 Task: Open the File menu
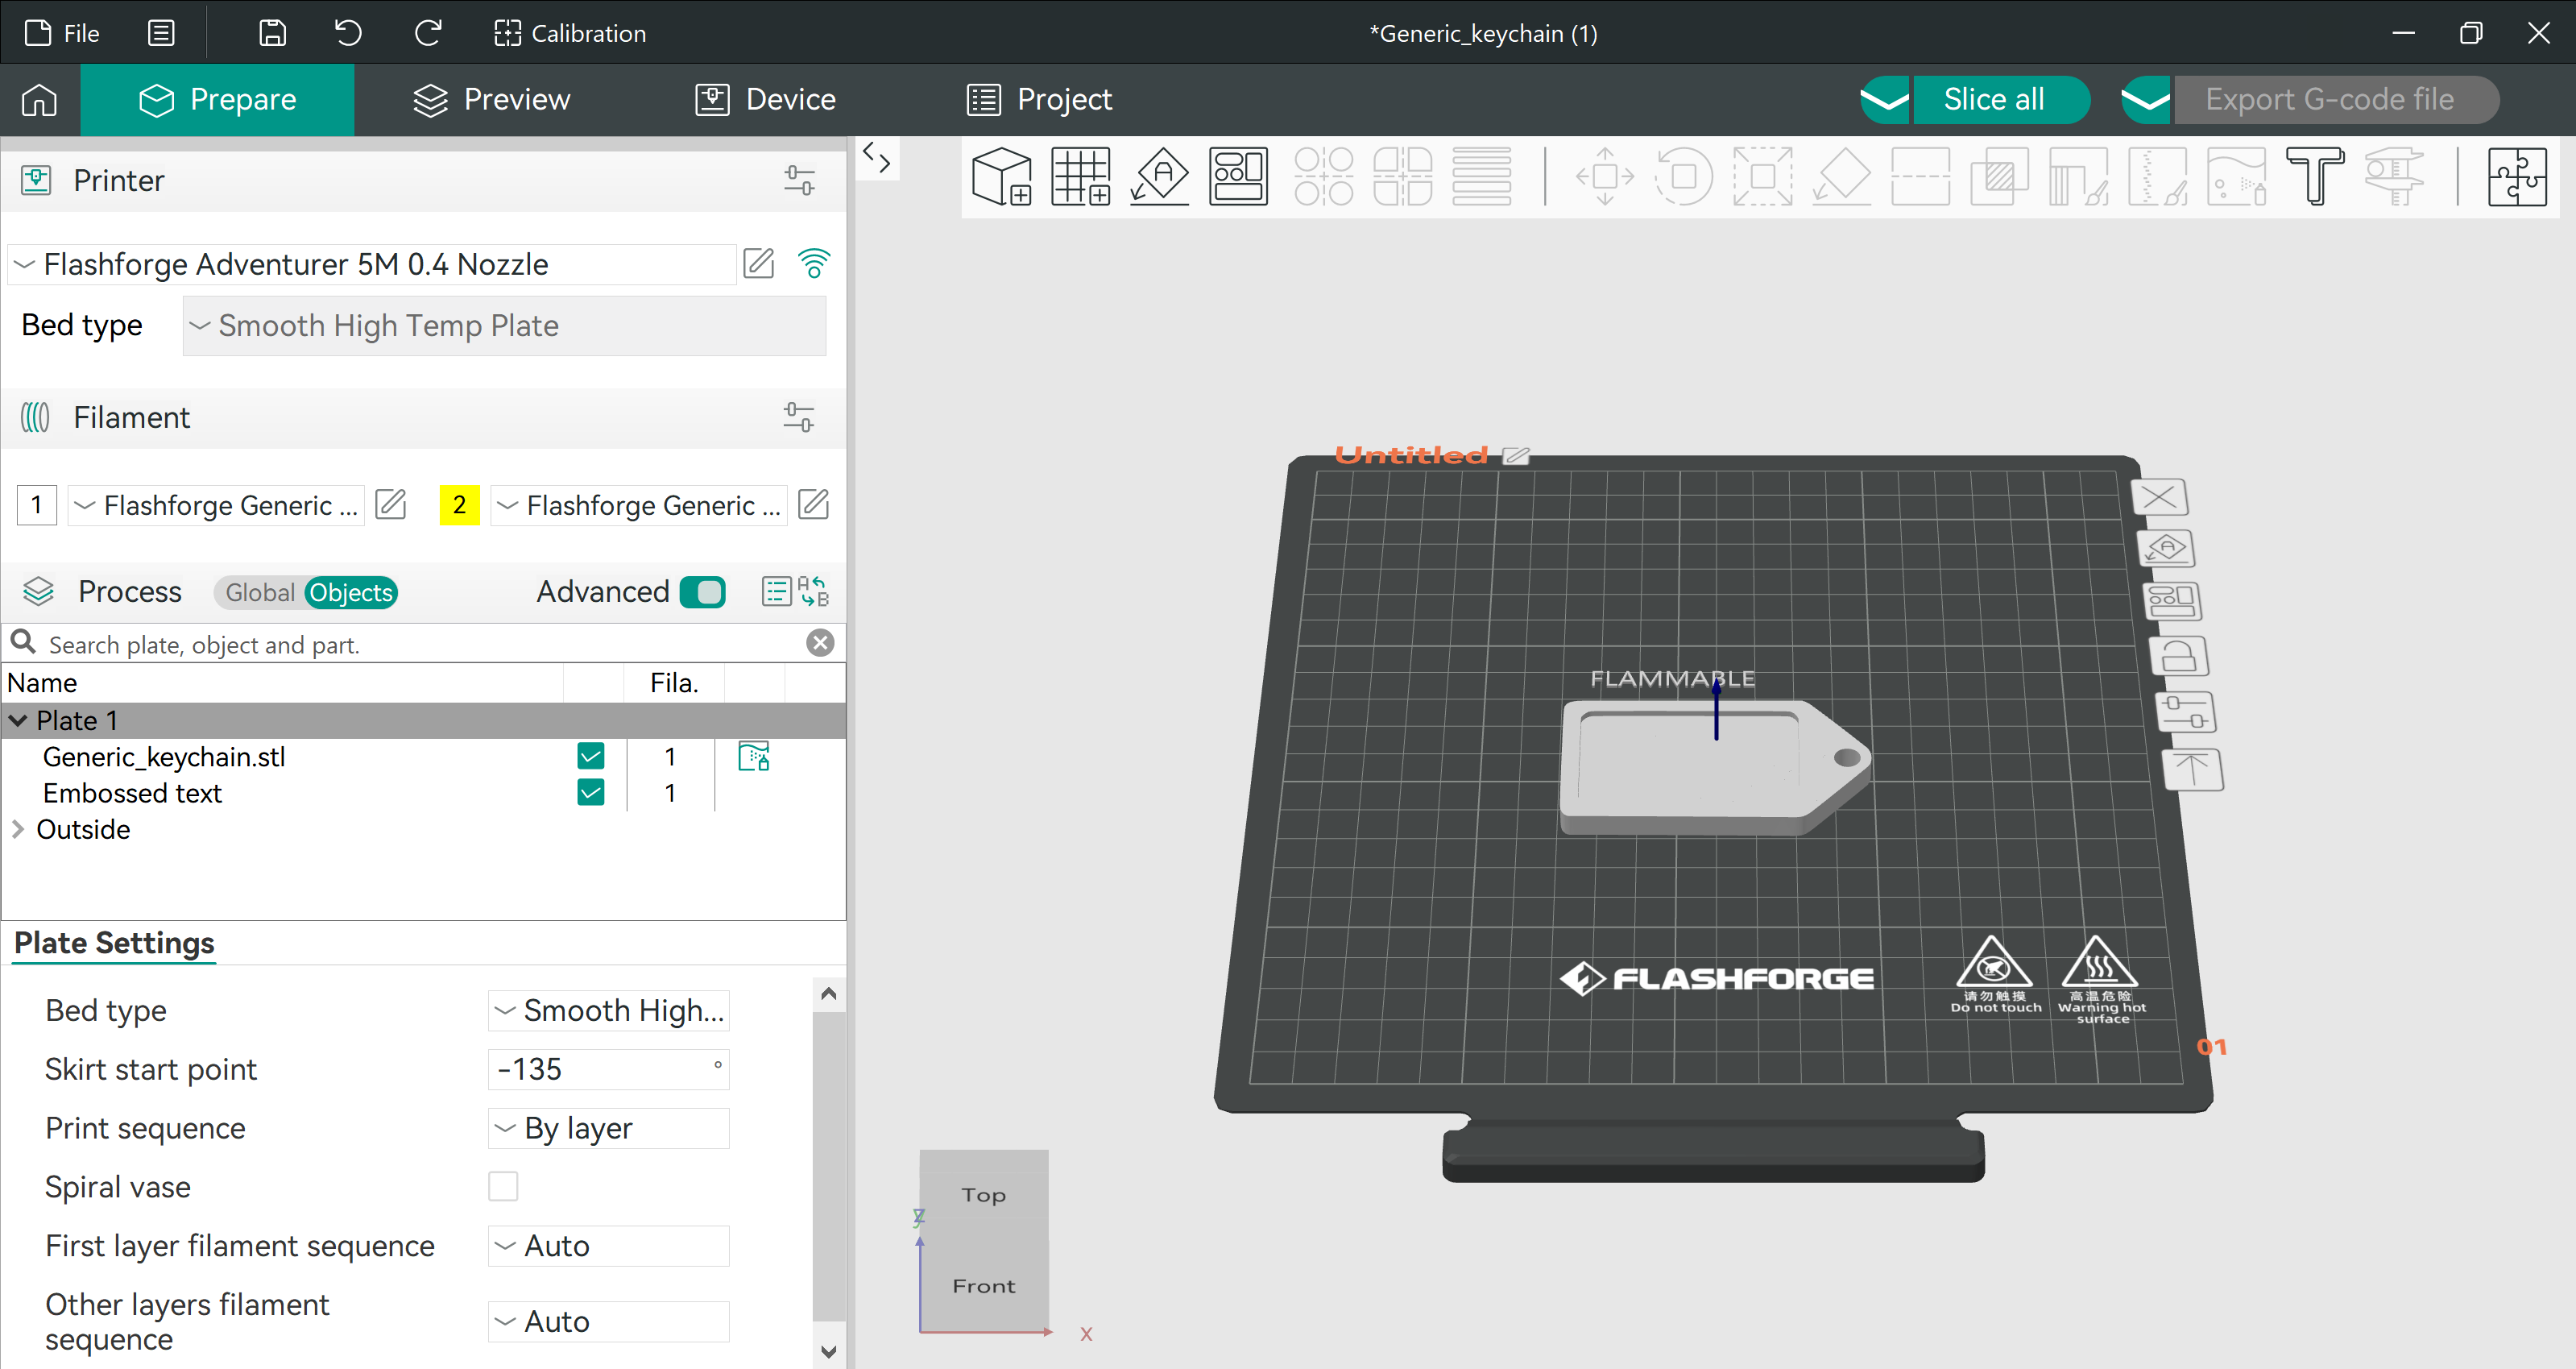click(x=62, y=33)
